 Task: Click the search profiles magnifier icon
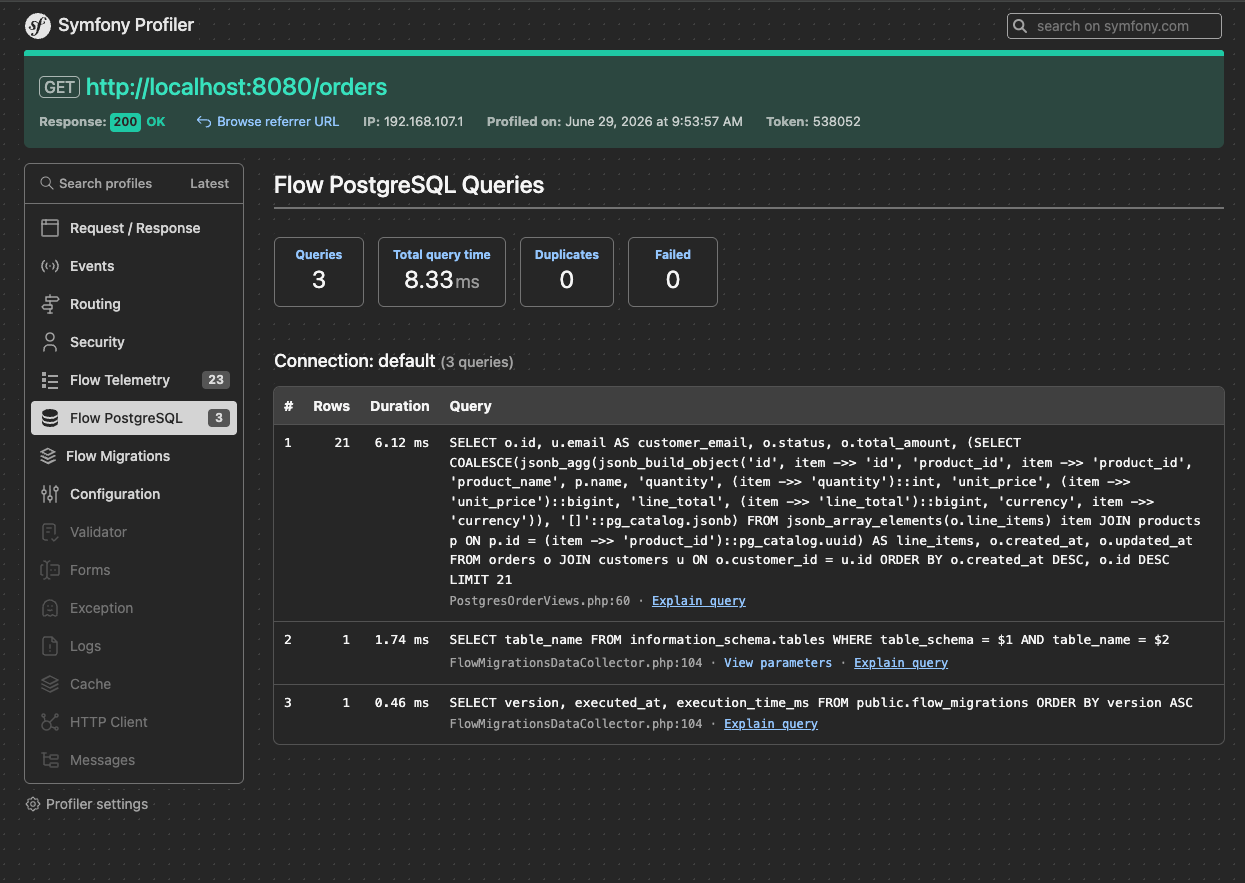(x=46, y=183)
